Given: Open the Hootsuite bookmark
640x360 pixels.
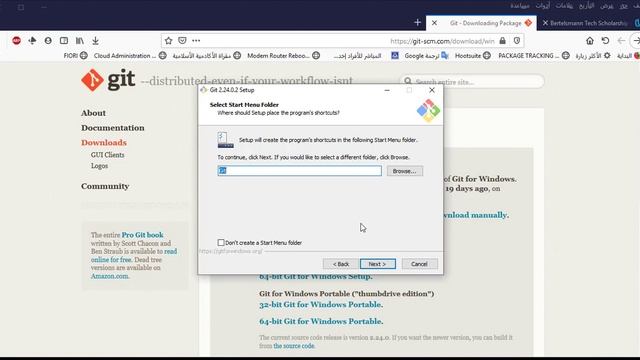Looking at the screenshot, I should [473, 56].
